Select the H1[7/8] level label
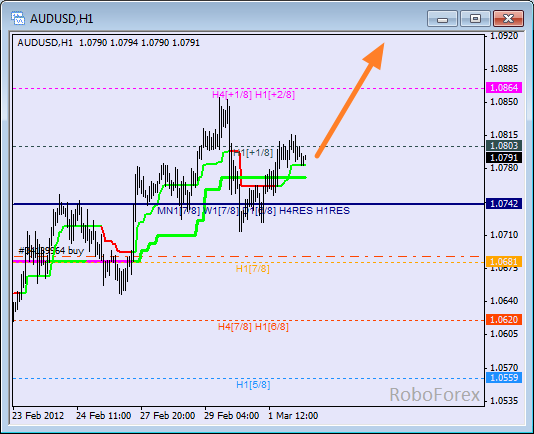 tap(253, 269)
